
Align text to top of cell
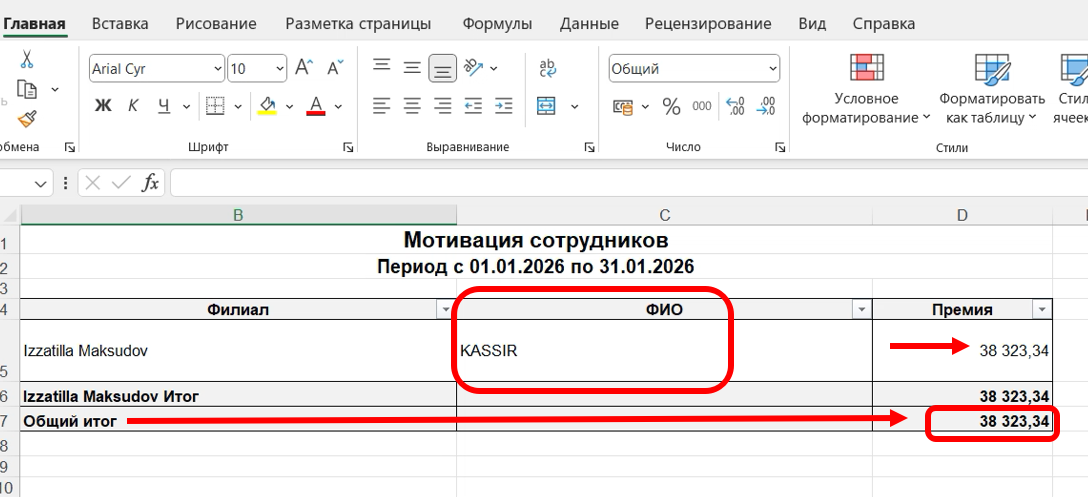[x=381, y=66]
